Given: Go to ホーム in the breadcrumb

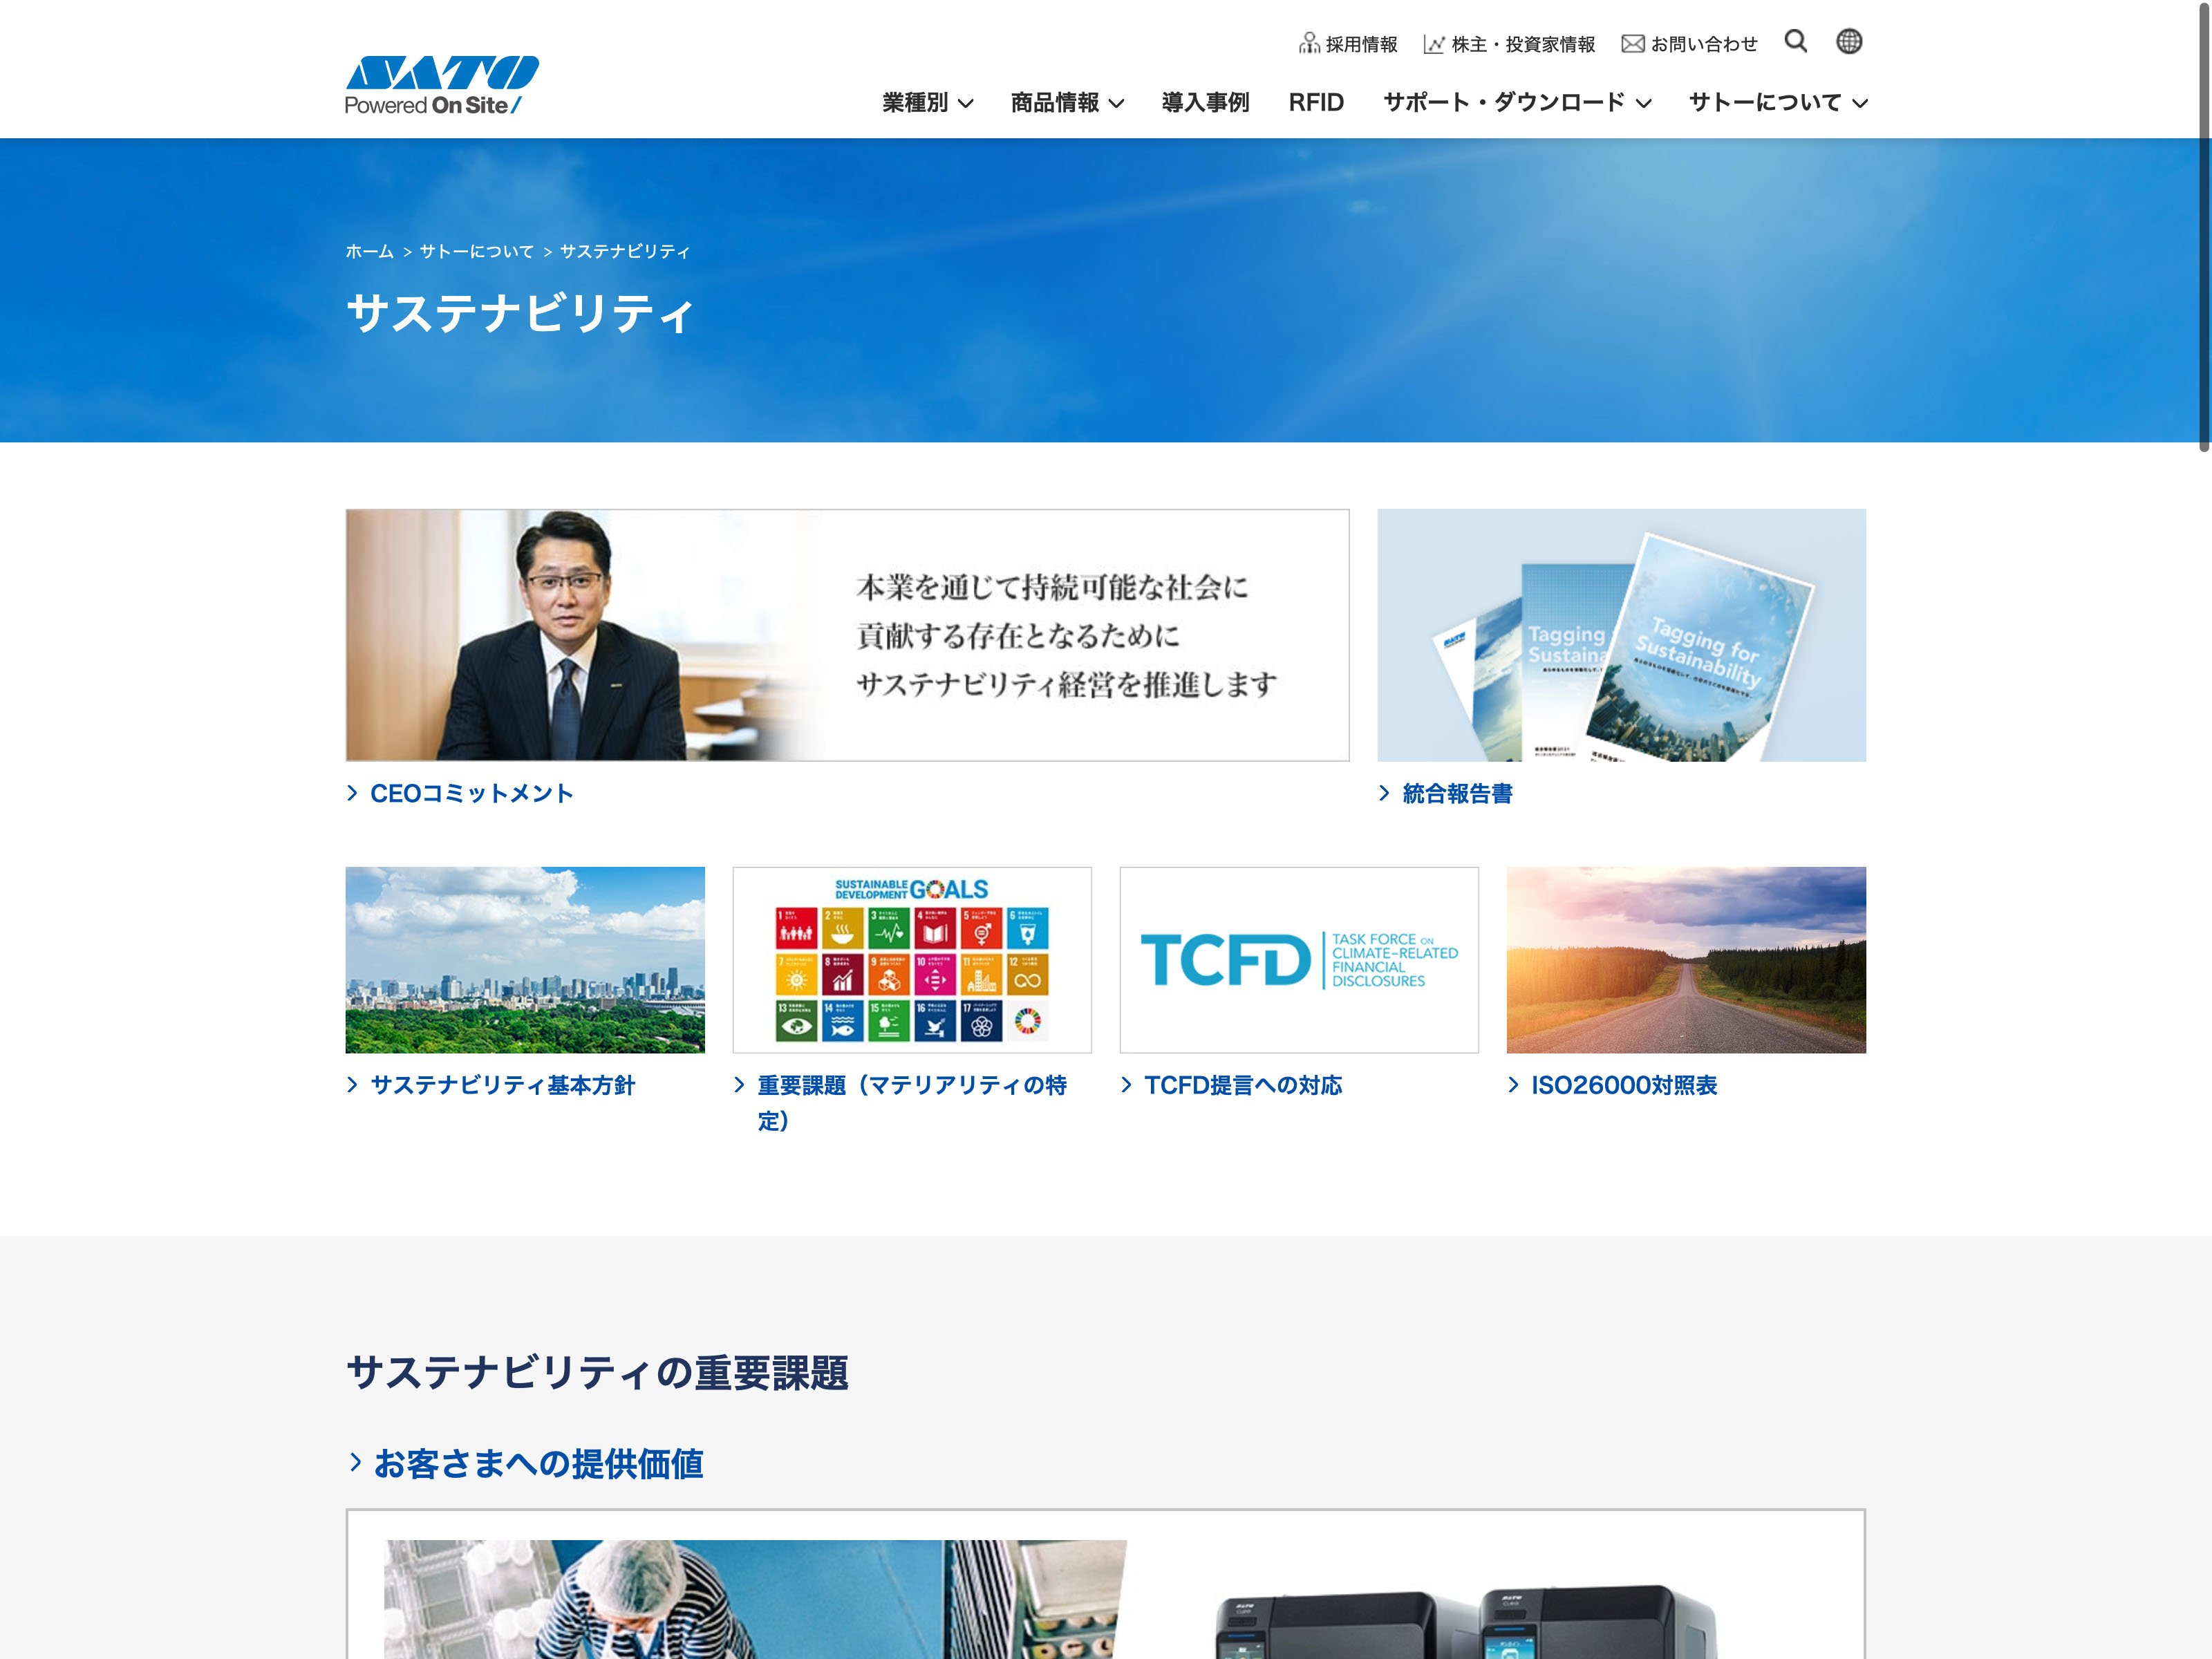Looking at the screenshot, I should (x=369, y=251).
